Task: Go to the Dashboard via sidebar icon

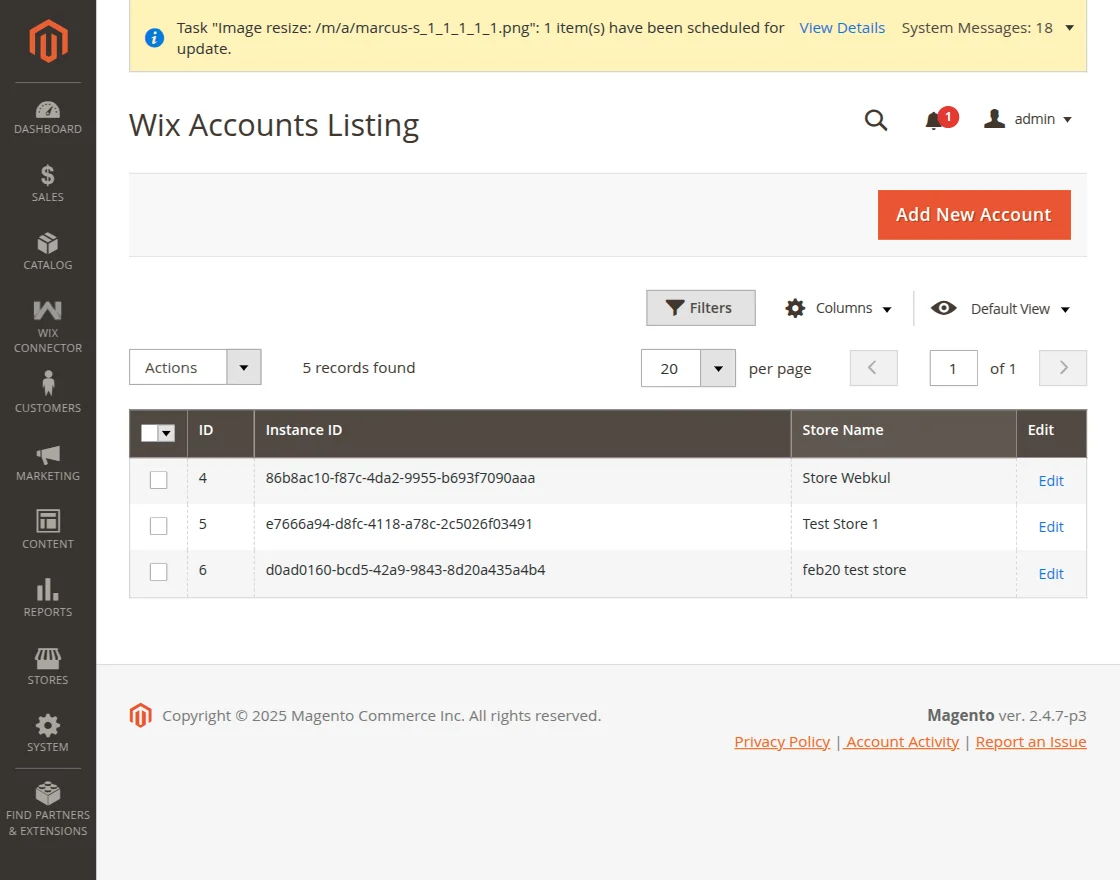Action: (47, 112)
